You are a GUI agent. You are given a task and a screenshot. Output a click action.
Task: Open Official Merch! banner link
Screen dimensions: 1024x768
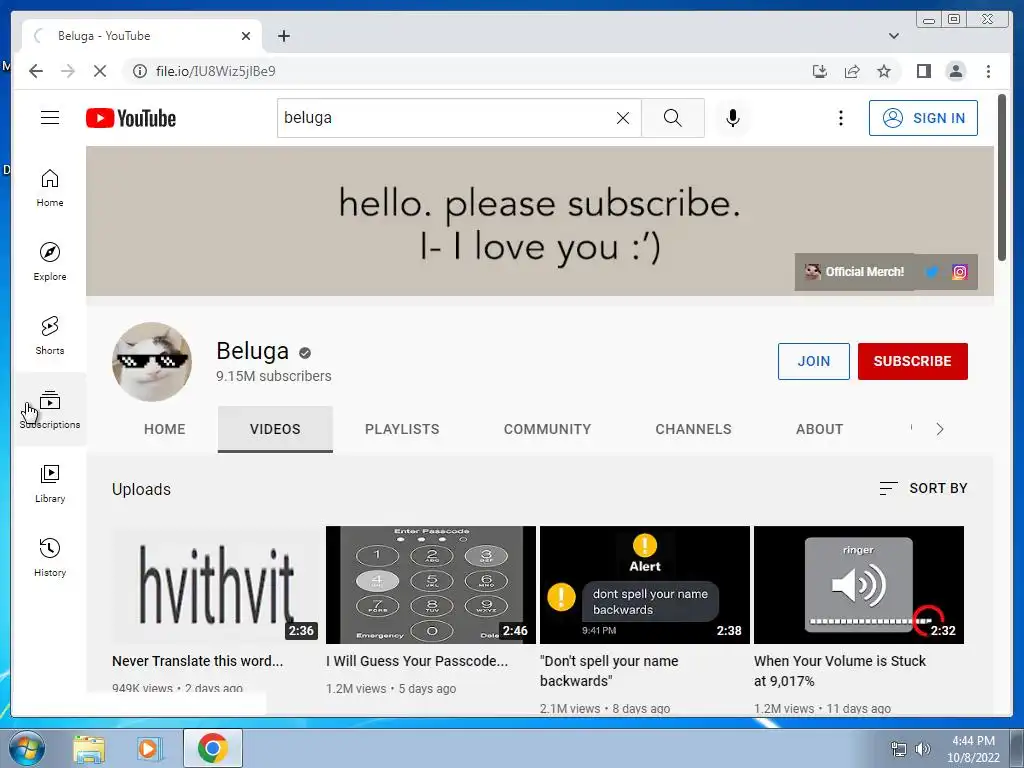pos(854,272)
